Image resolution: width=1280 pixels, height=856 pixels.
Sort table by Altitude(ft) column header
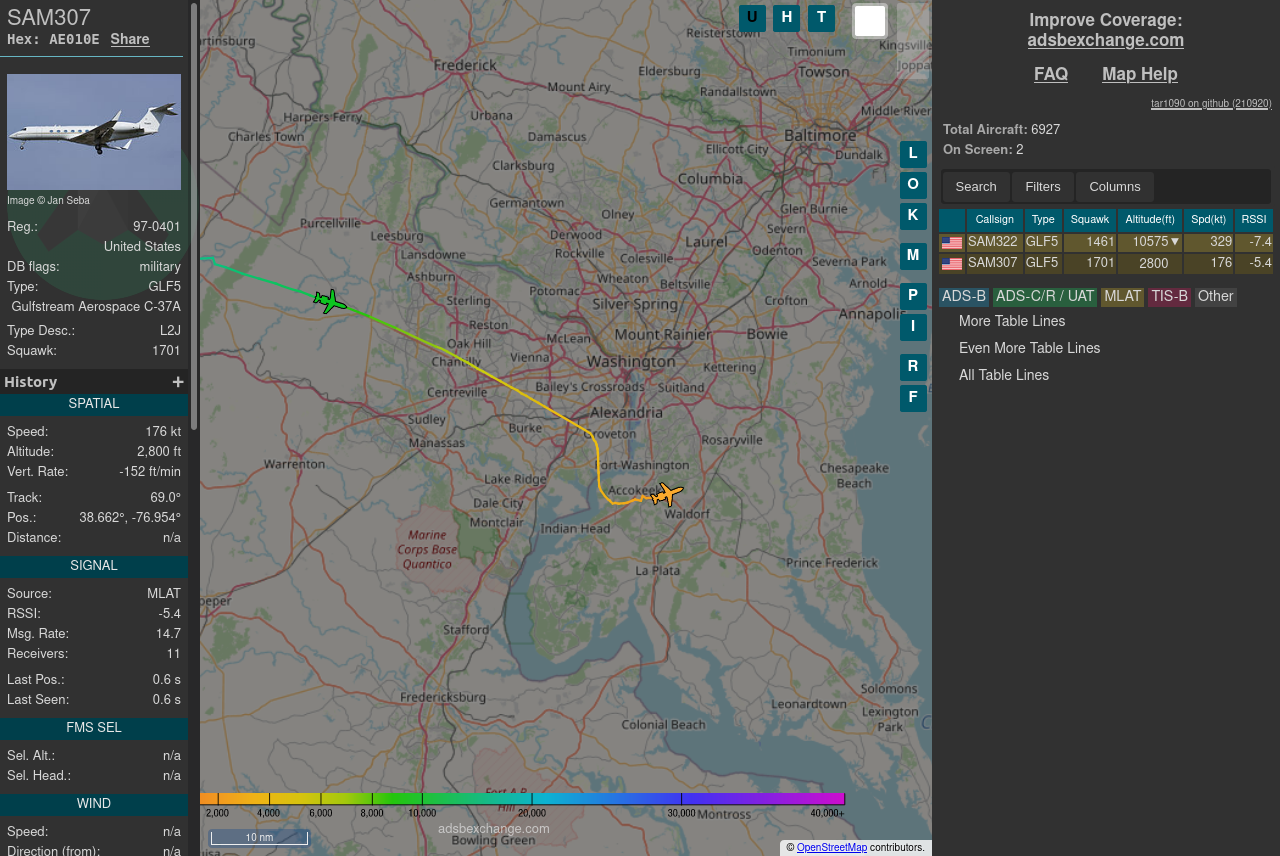(x=1150, y=220)
